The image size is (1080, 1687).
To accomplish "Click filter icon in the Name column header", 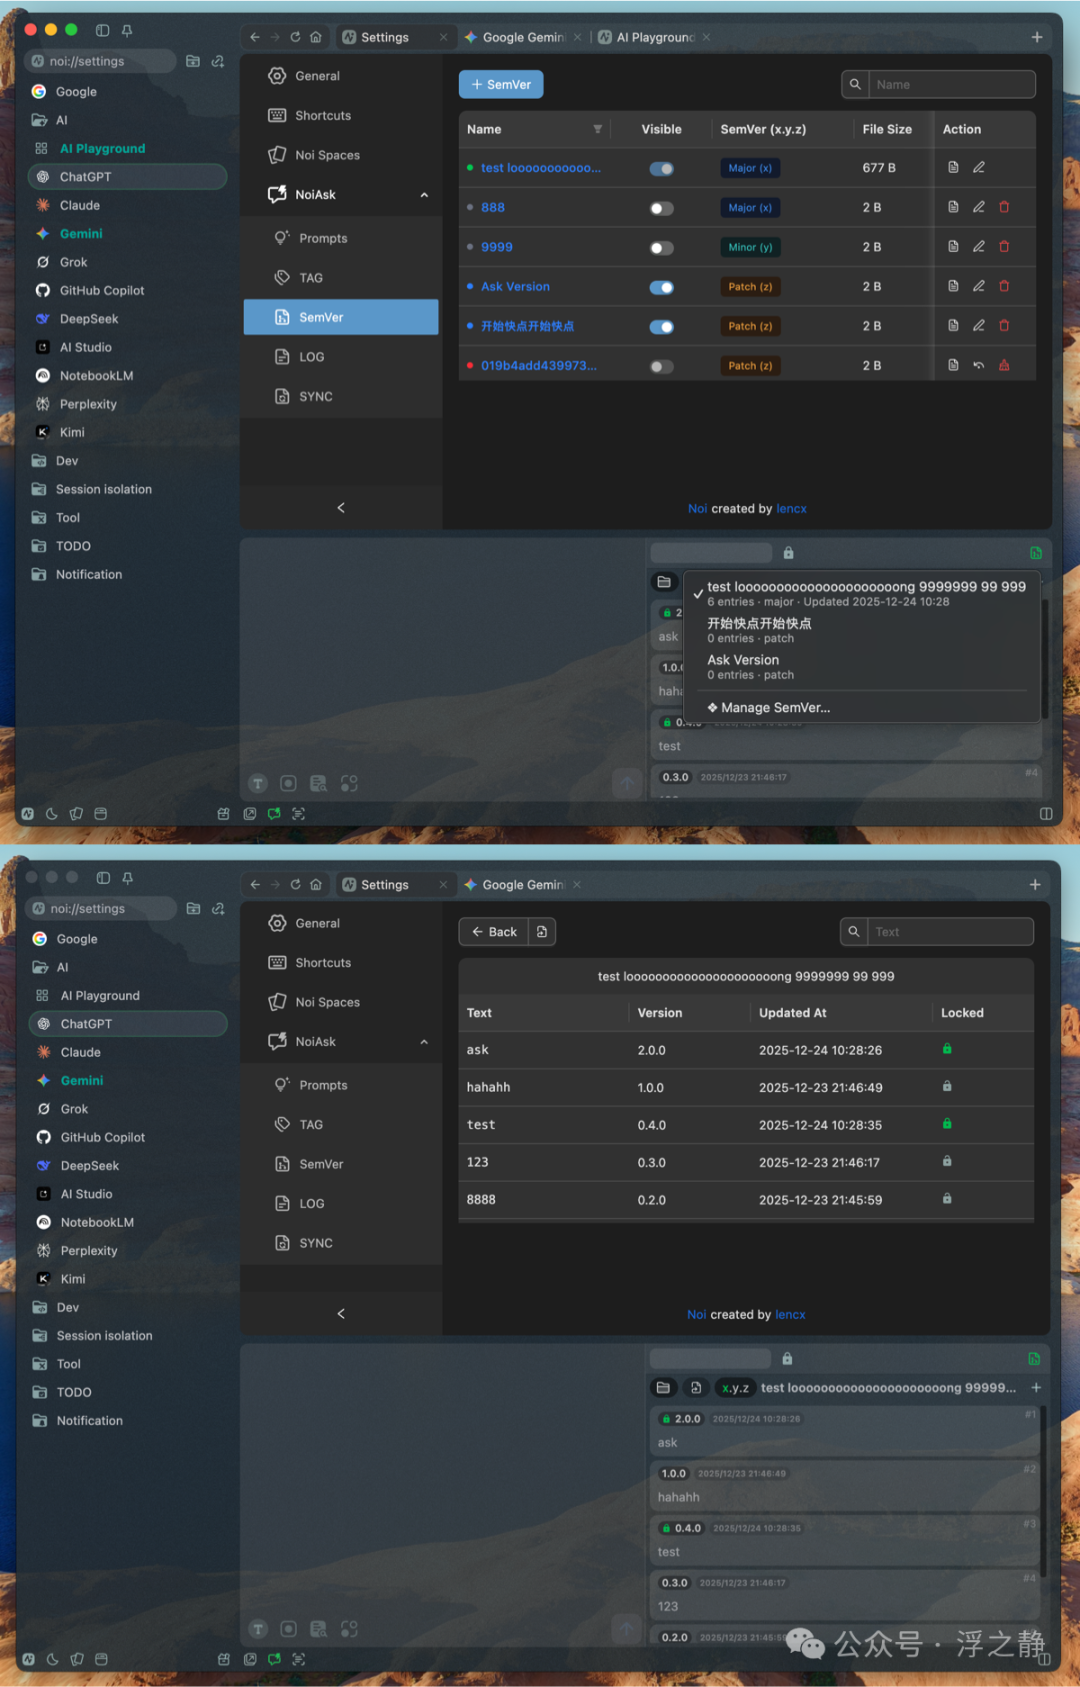I will (x=598, y=129).
